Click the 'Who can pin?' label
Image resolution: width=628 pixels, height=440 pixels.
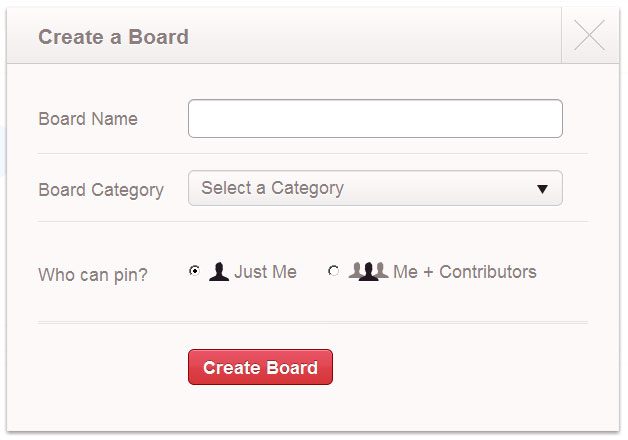pyautogui.click(x=93, y=274)
